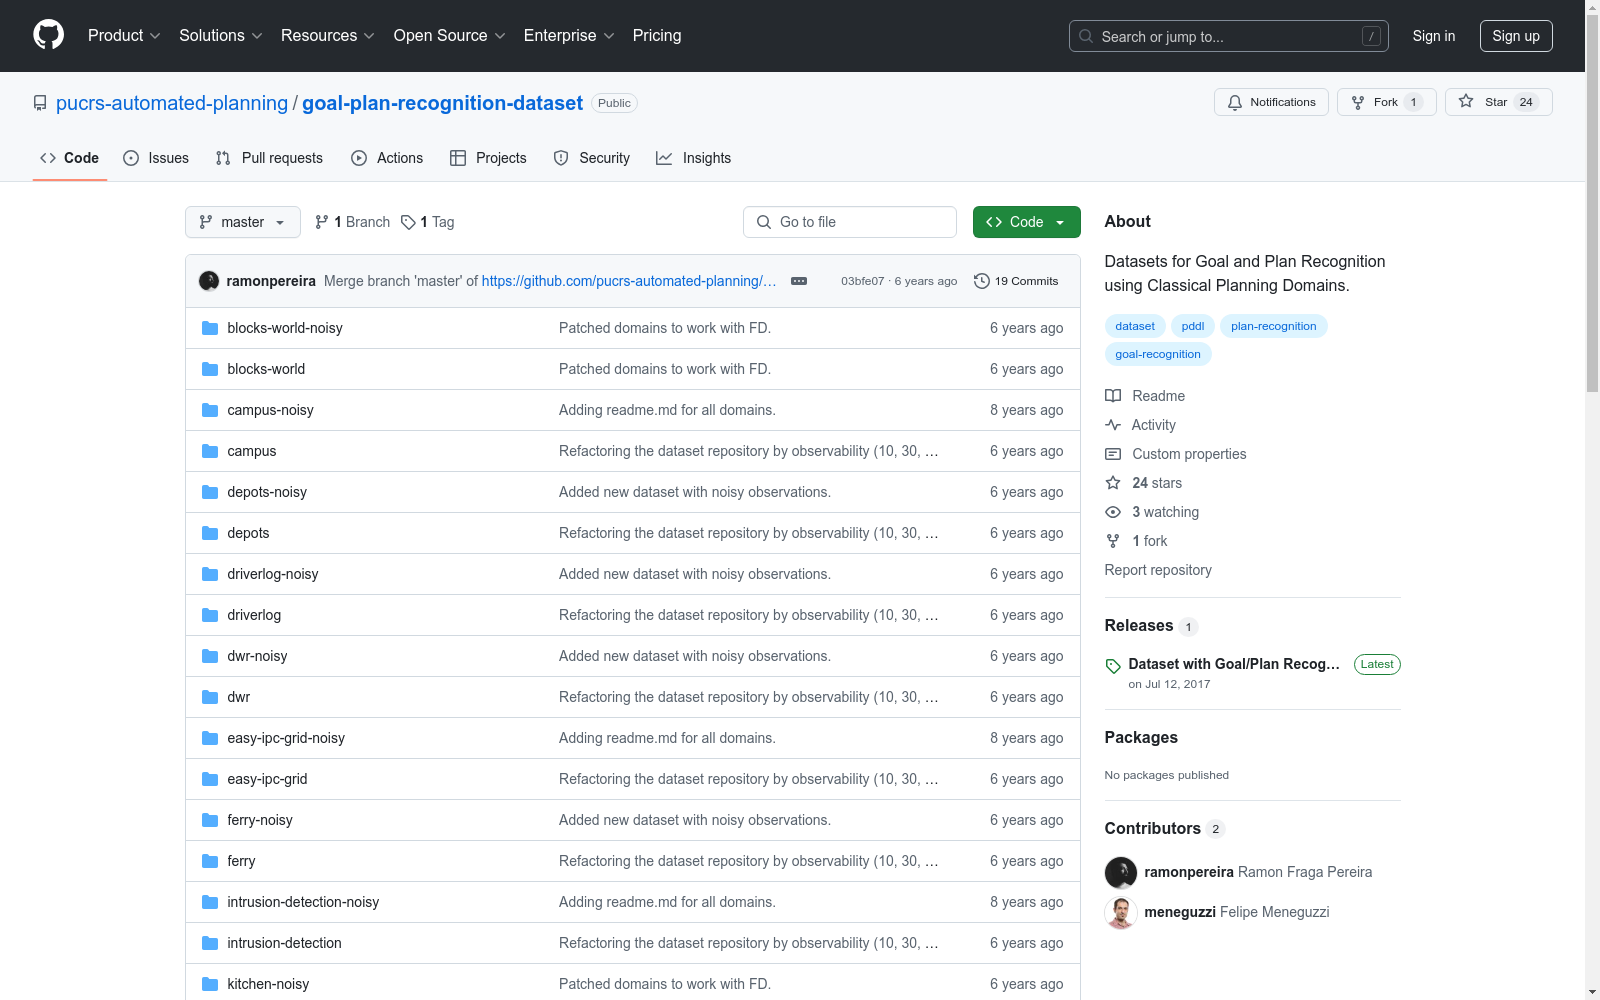The height and width of the screenshot is (1000, 1600).
Task: Click the folder icon beside driverlog
Action: tap(210, 615)
